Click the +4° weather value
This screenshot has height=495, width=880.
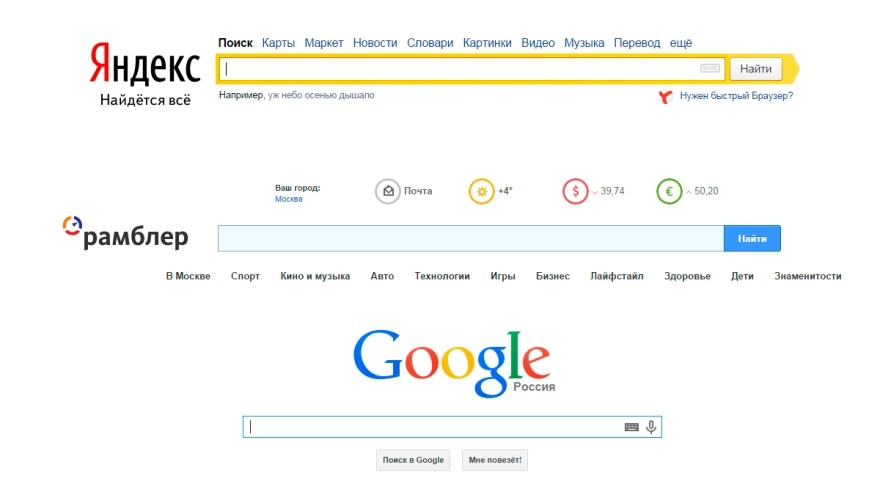click(x=505, y=191)
